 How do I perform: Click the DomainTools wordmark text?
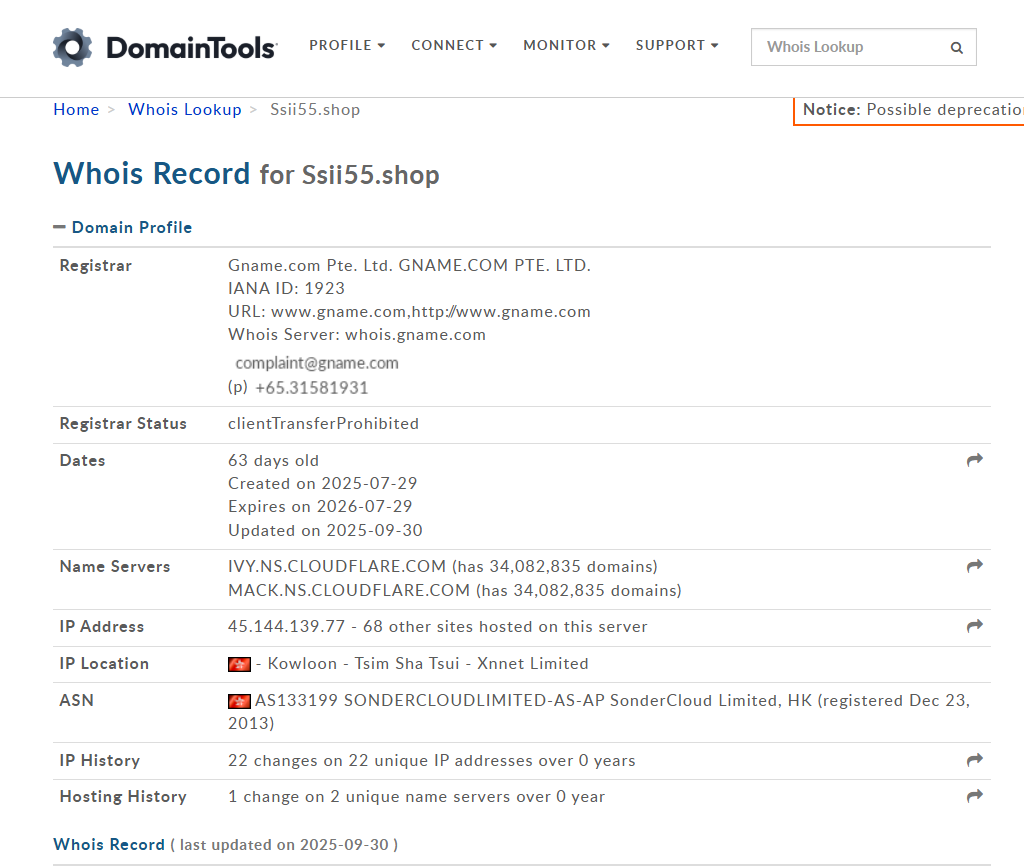coord(191,47)
